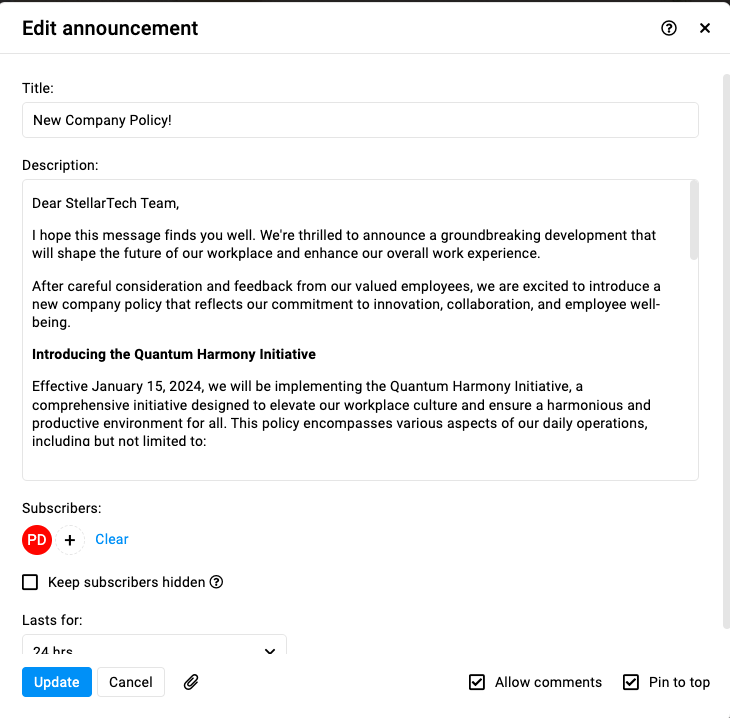Screen dimensions: 730x718
Task: Attach a file using the paperclip icon
Action: [191, 682]
